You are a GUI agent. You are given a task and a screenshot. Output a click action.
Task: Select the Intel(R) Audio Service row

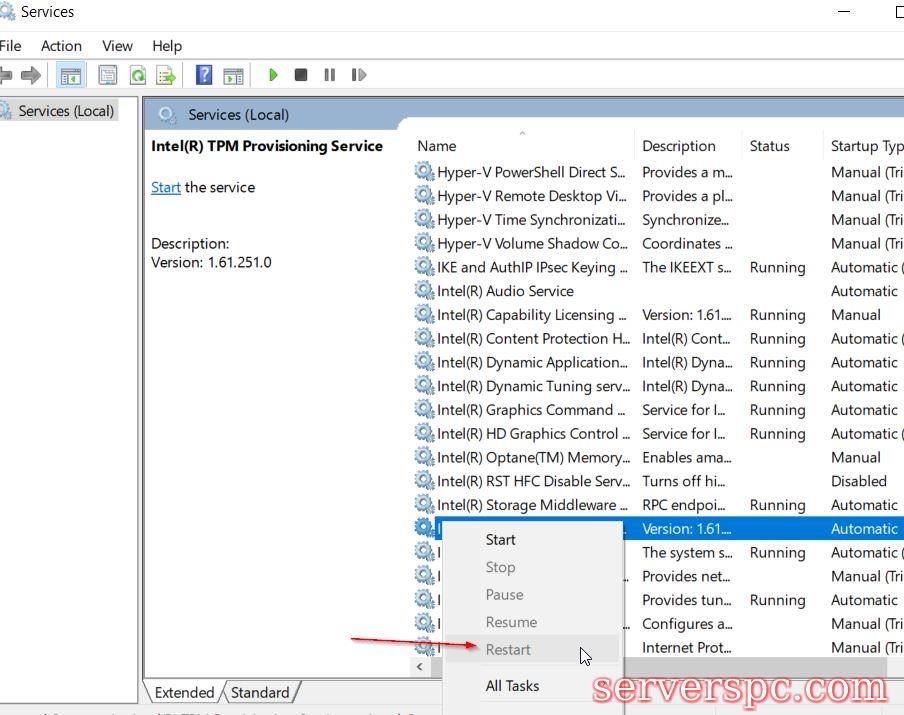505,291
